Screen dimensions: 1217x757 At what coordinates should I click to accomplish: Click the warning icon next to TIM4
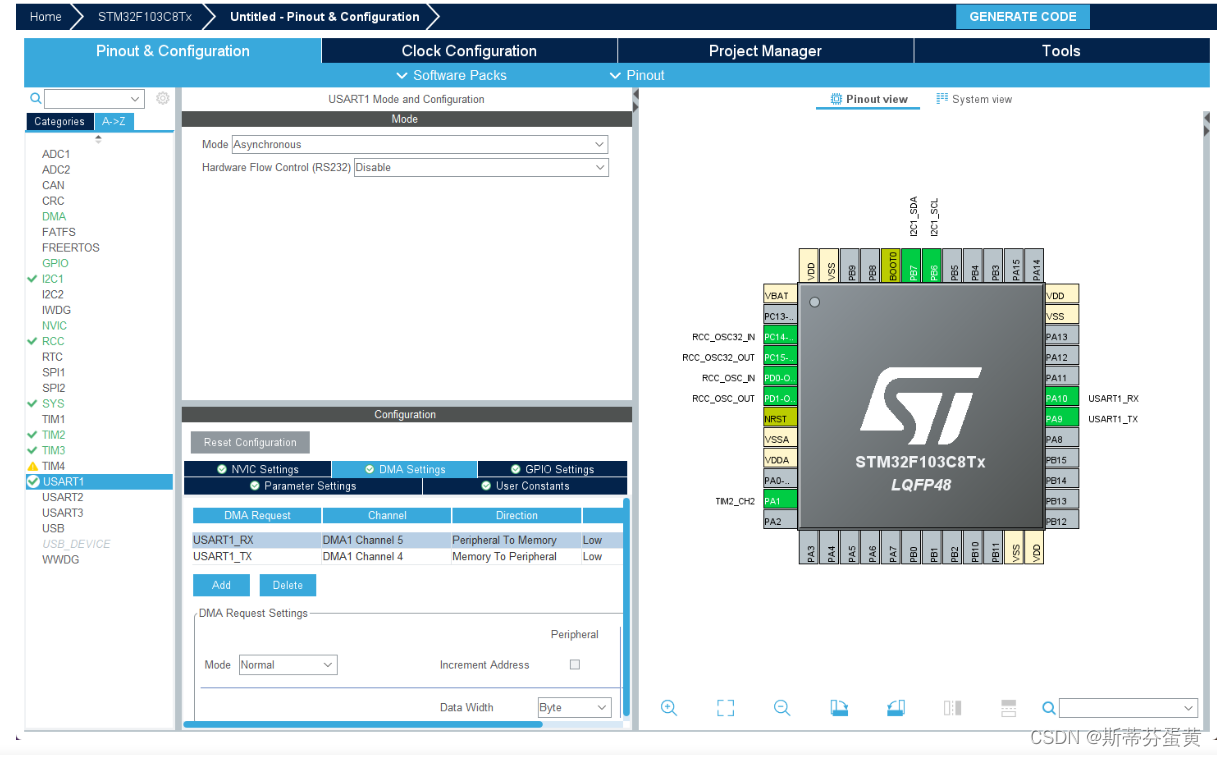(32, 466)
